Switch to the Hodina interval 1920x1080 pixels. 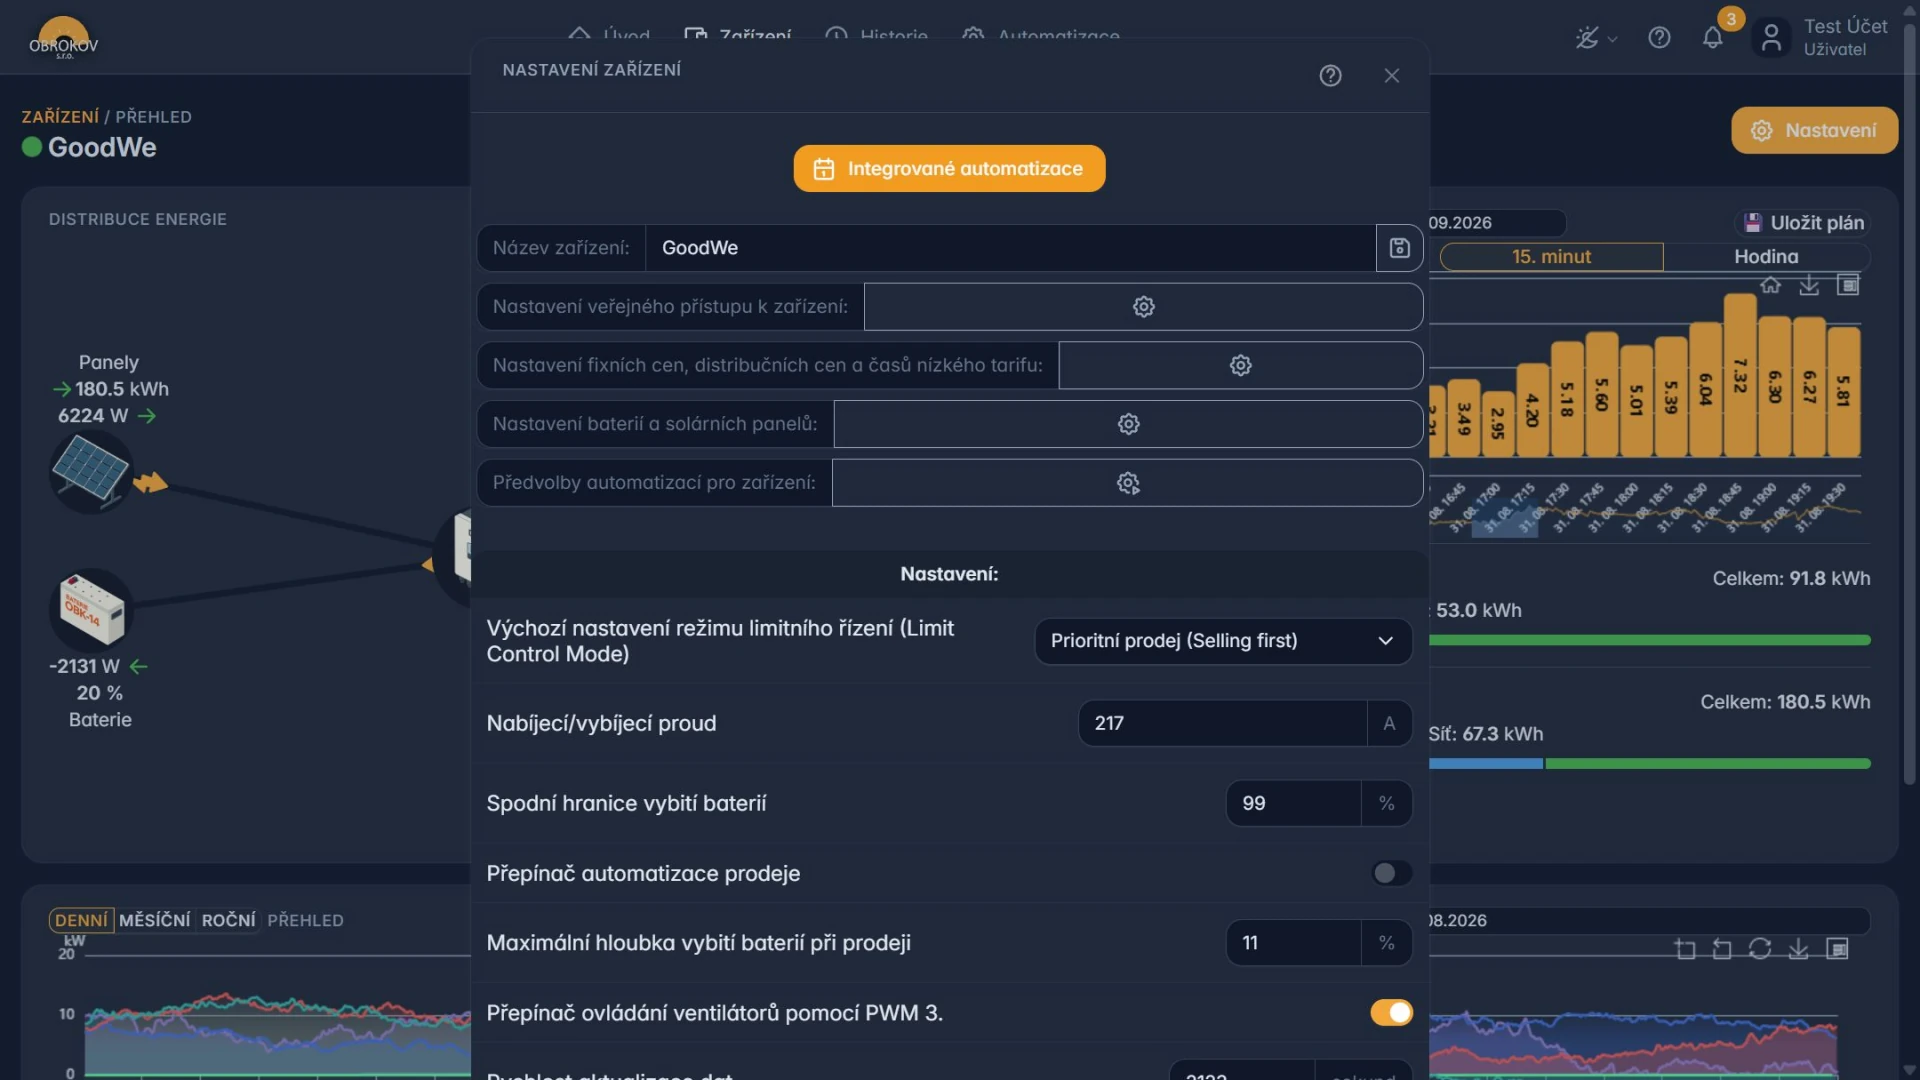(x=1766, y=257)
